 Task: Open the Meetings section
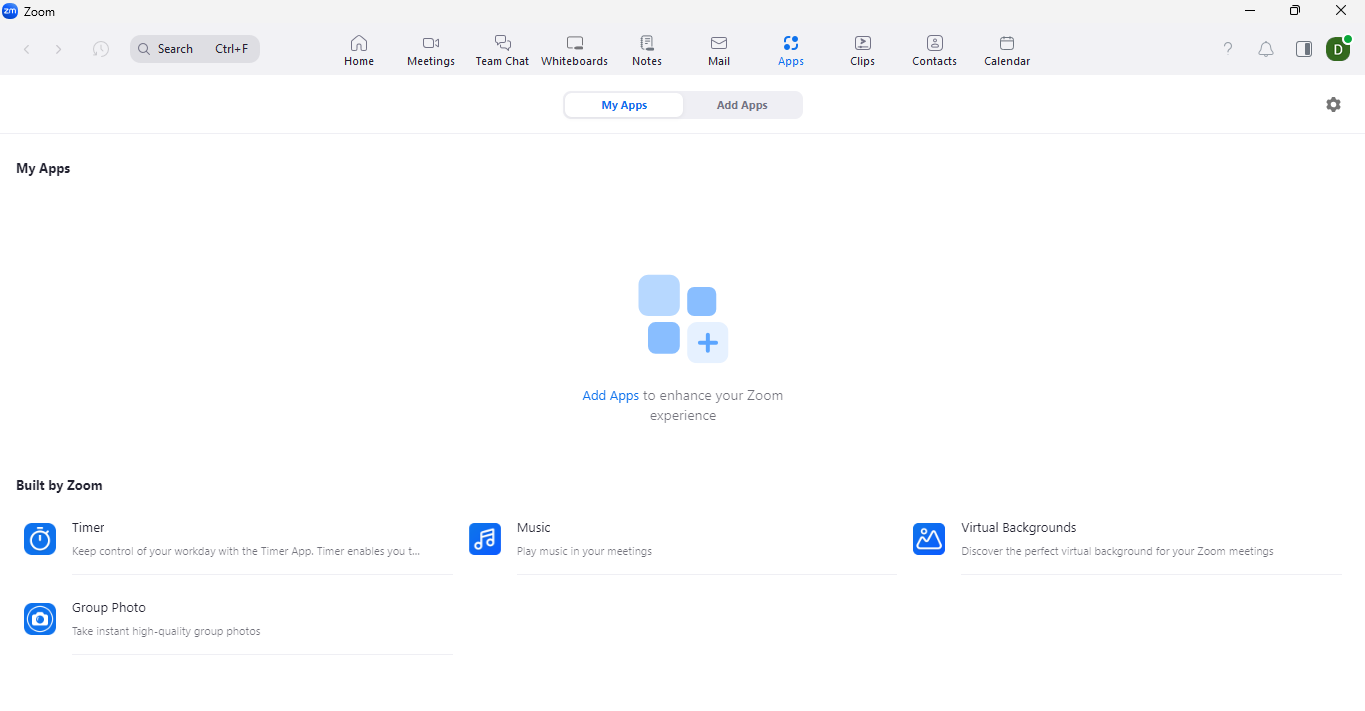pyautogui.click(x=431, y=50)
